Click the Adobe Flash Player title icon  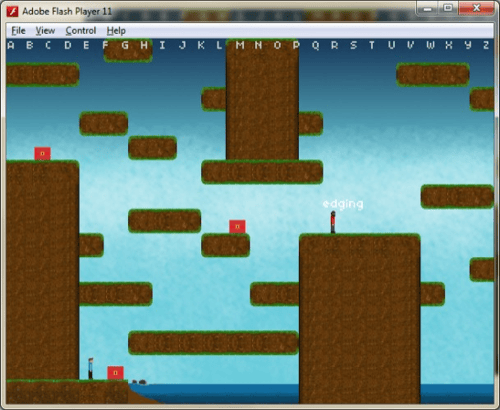(x=13, y=12)
